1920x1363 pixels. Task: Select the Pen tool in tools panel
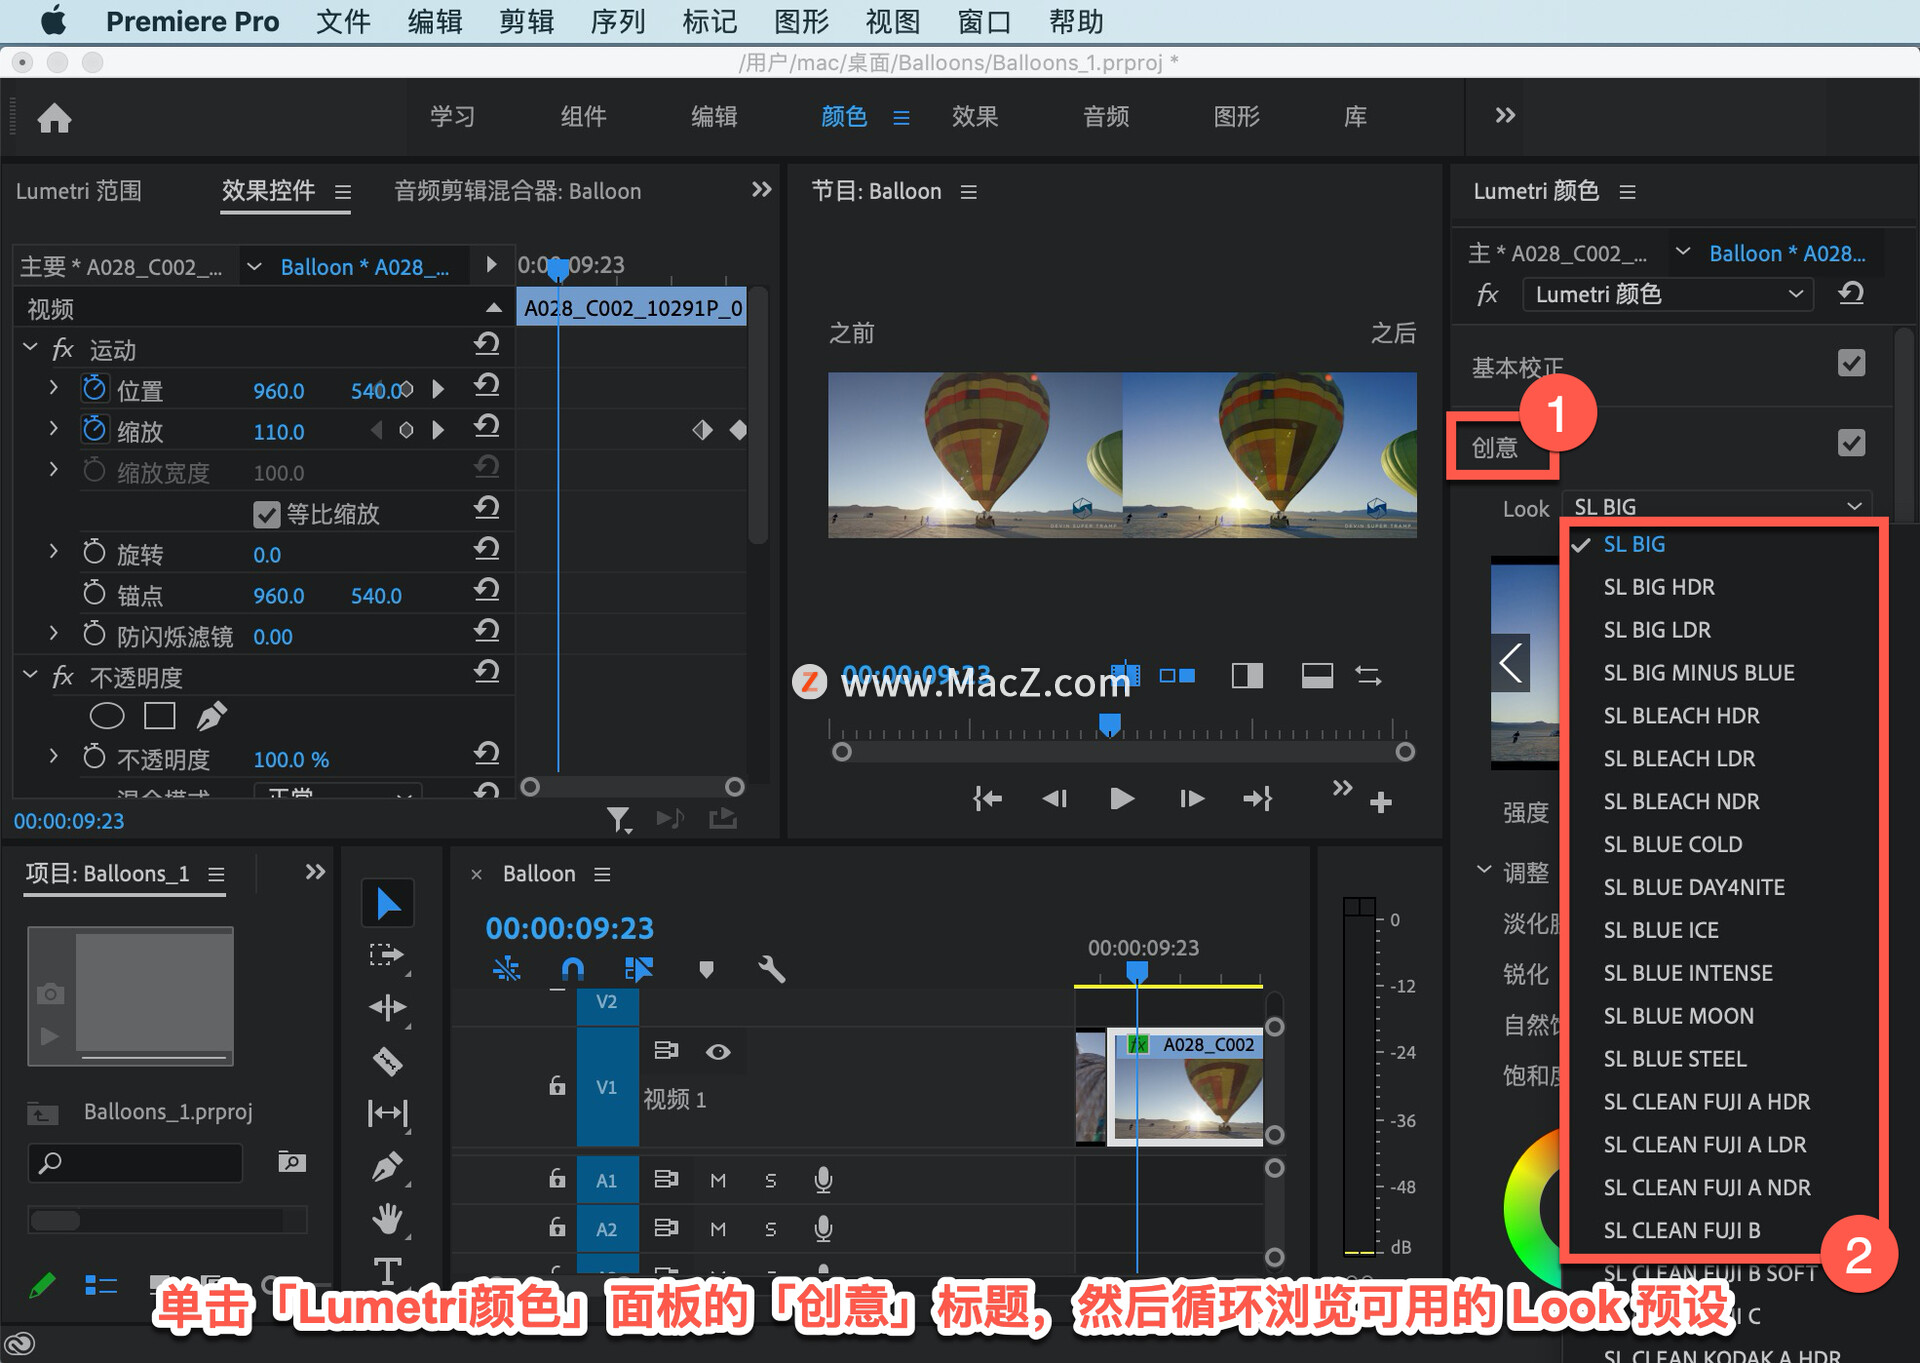point(388,1166)
